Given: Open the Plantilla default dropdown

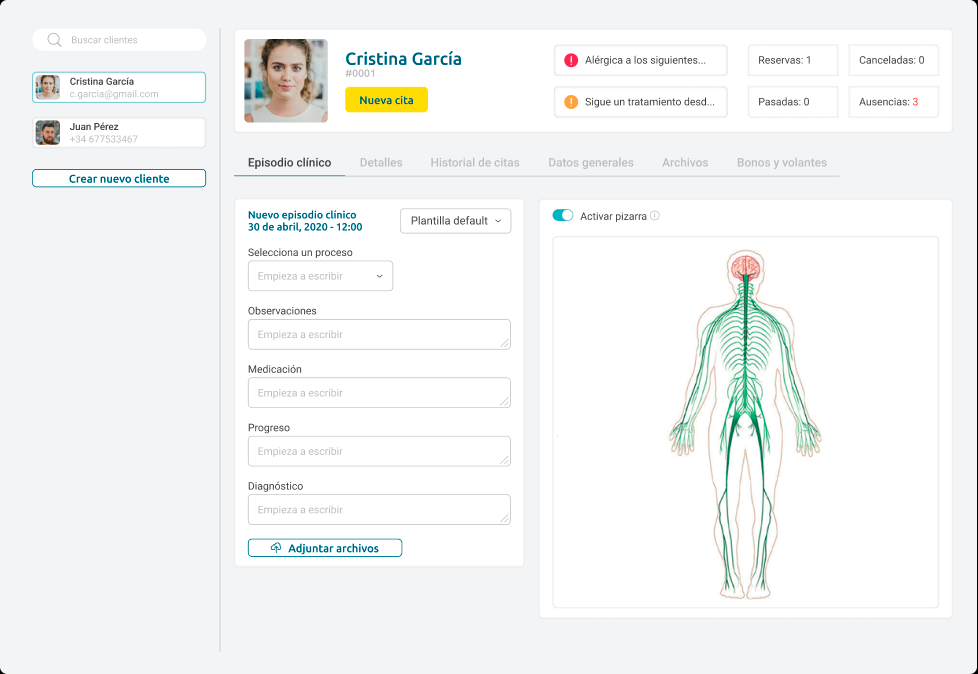Looking at the screenshot, I should coord(455,221).
